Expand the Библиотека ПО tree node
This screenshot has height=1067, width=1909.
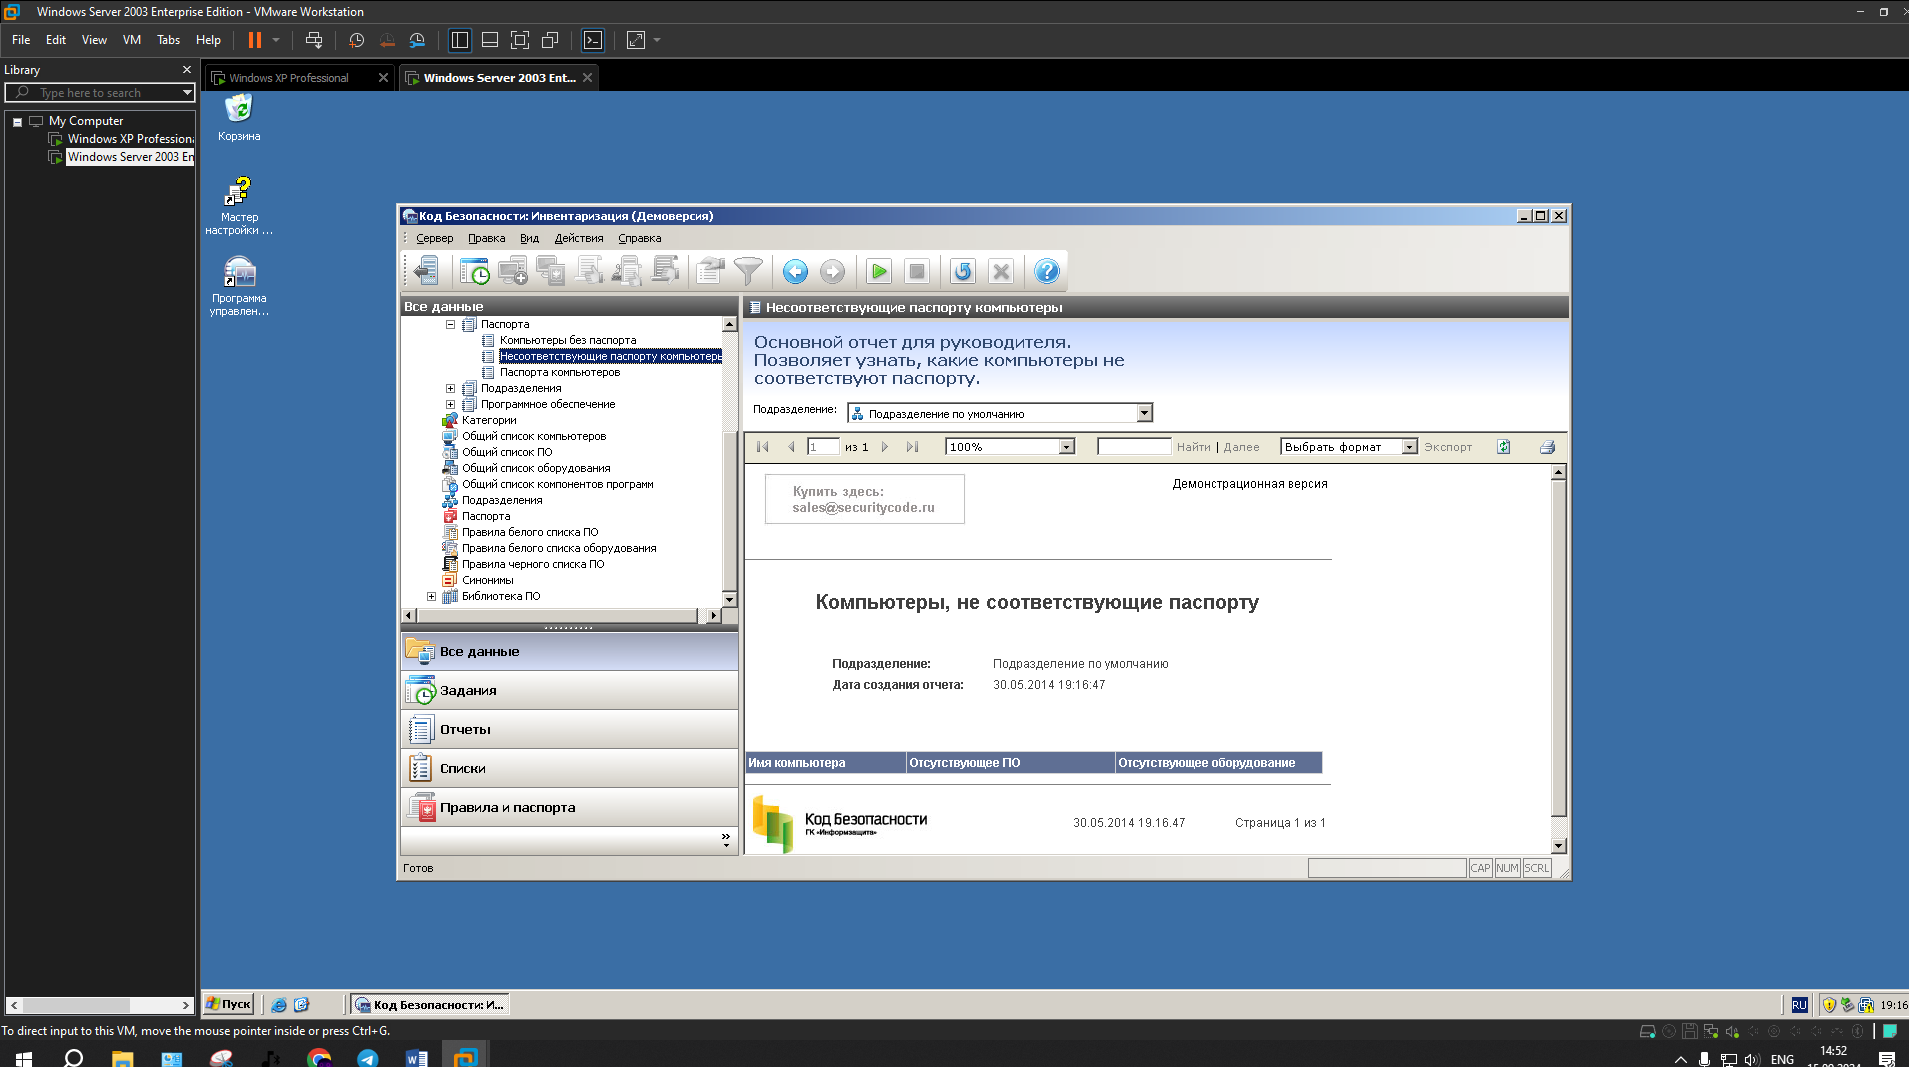point(431,596)
